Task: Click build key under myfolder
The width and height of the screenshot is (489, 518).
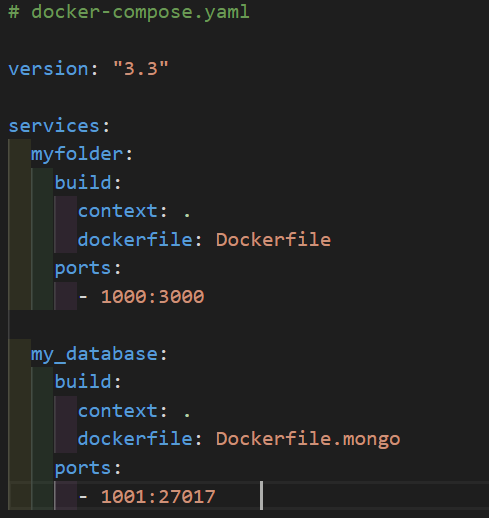Action: click(x=83, y=183)
